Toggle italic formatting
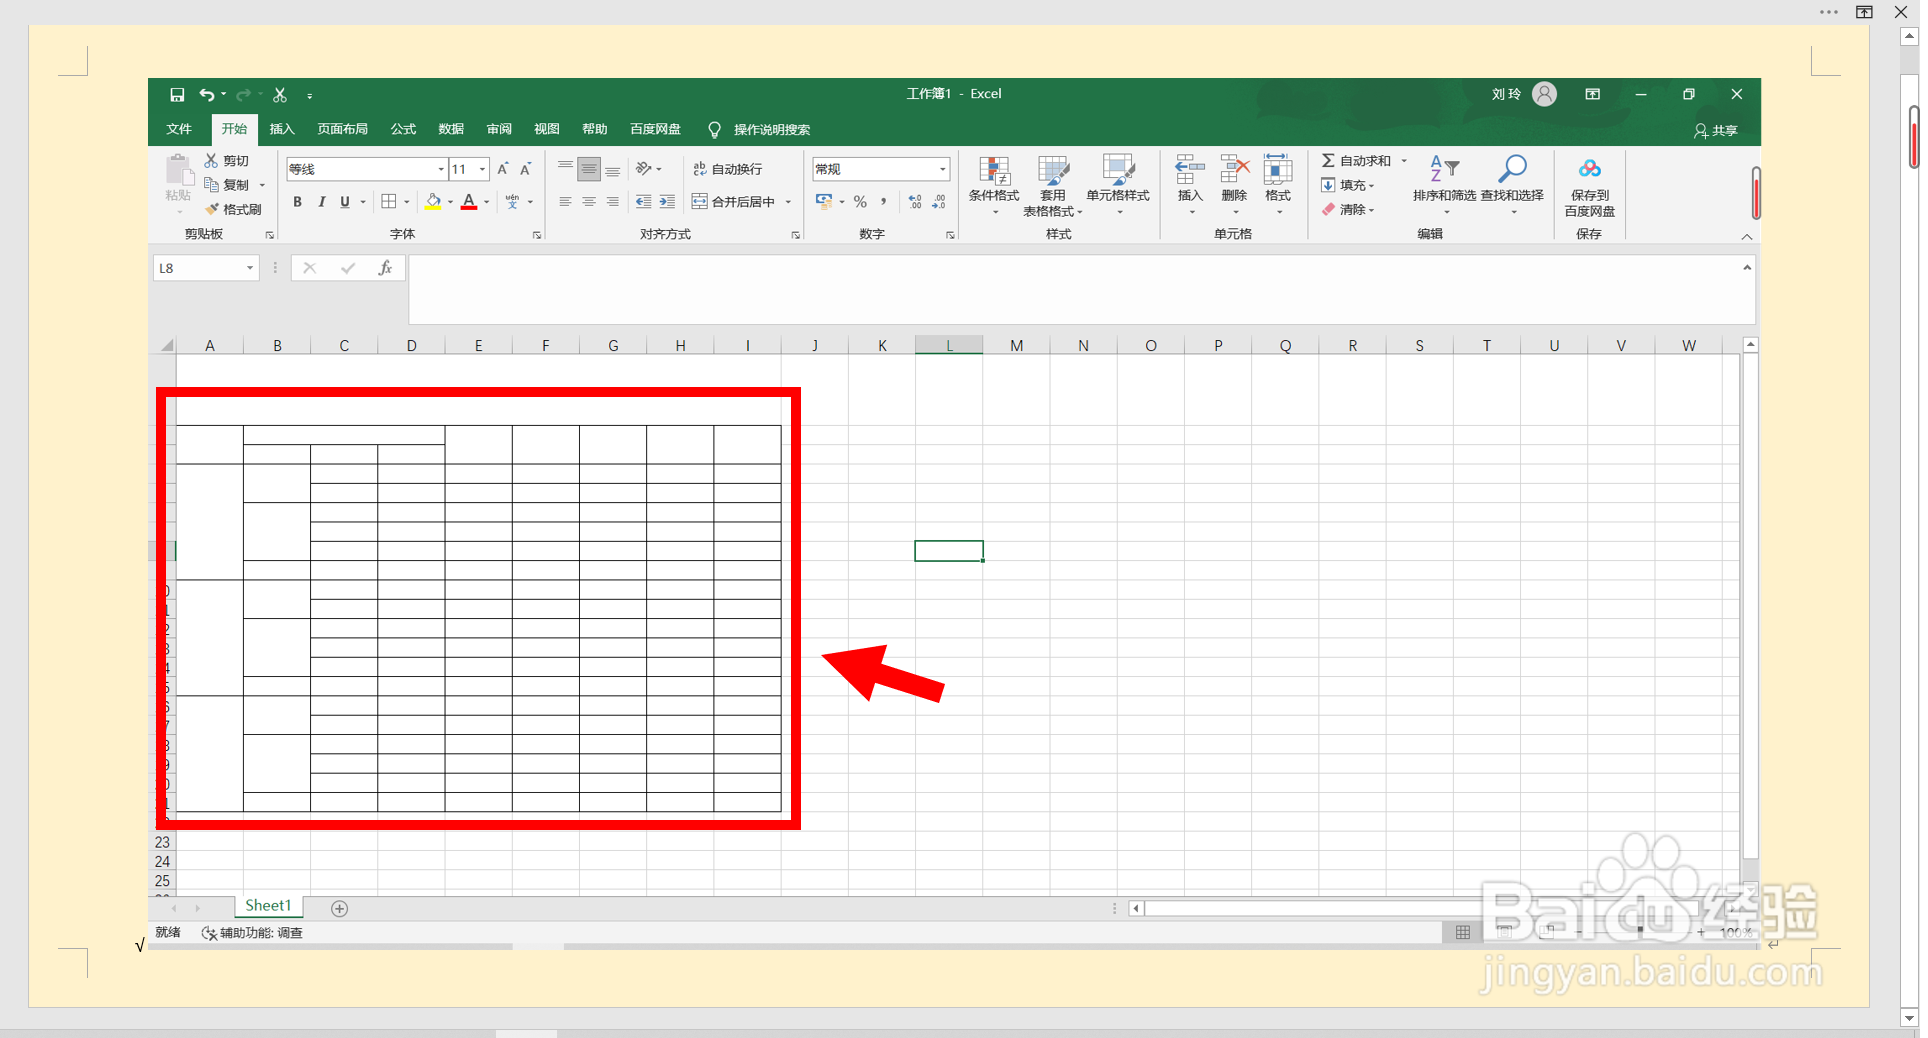Image resolution: width=1928 pixels, height=1038 pixels. (321, 202)
